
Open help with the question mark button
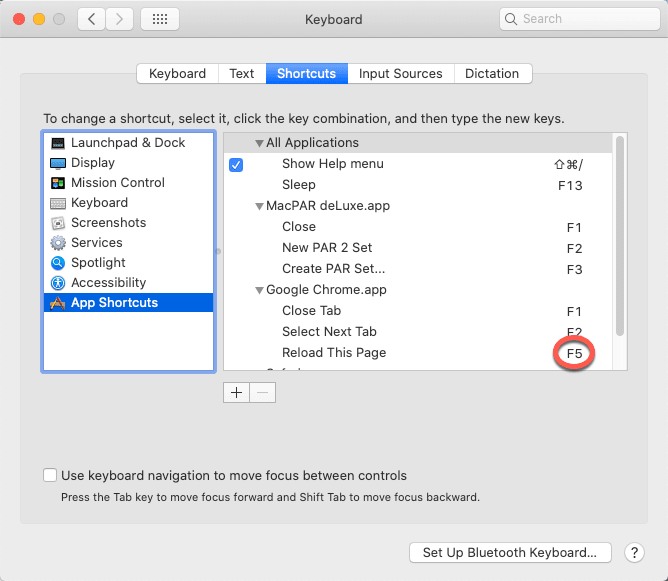click(x=634, y=552)
